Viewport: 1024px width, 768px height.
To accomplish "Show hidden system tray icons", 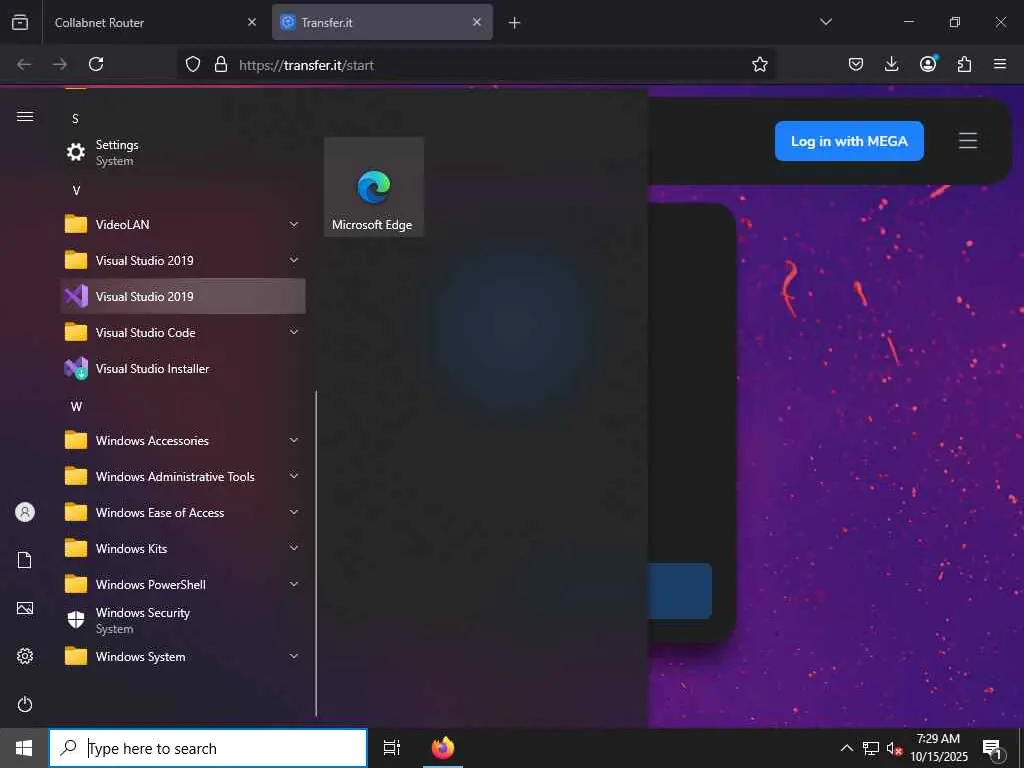I will 846,748.
